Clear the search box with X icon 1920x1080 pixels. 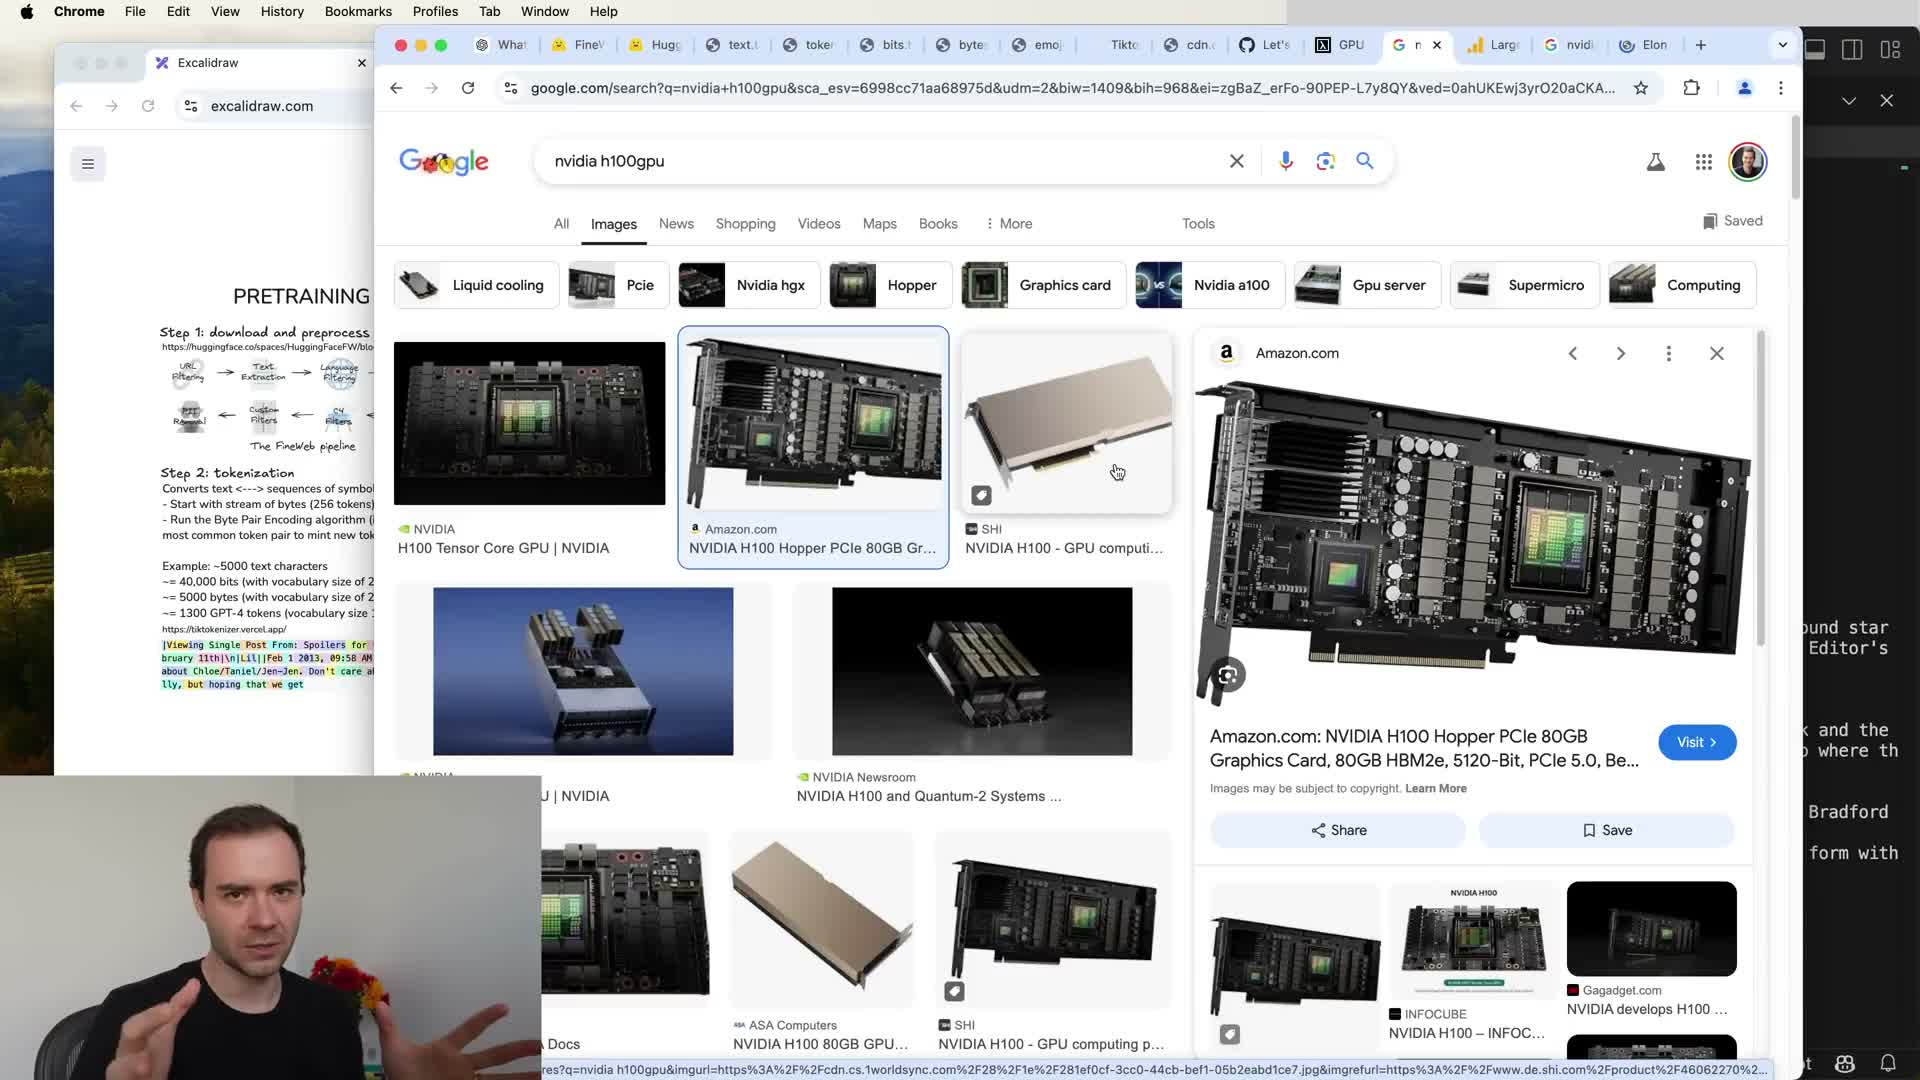click(1236, 161)
